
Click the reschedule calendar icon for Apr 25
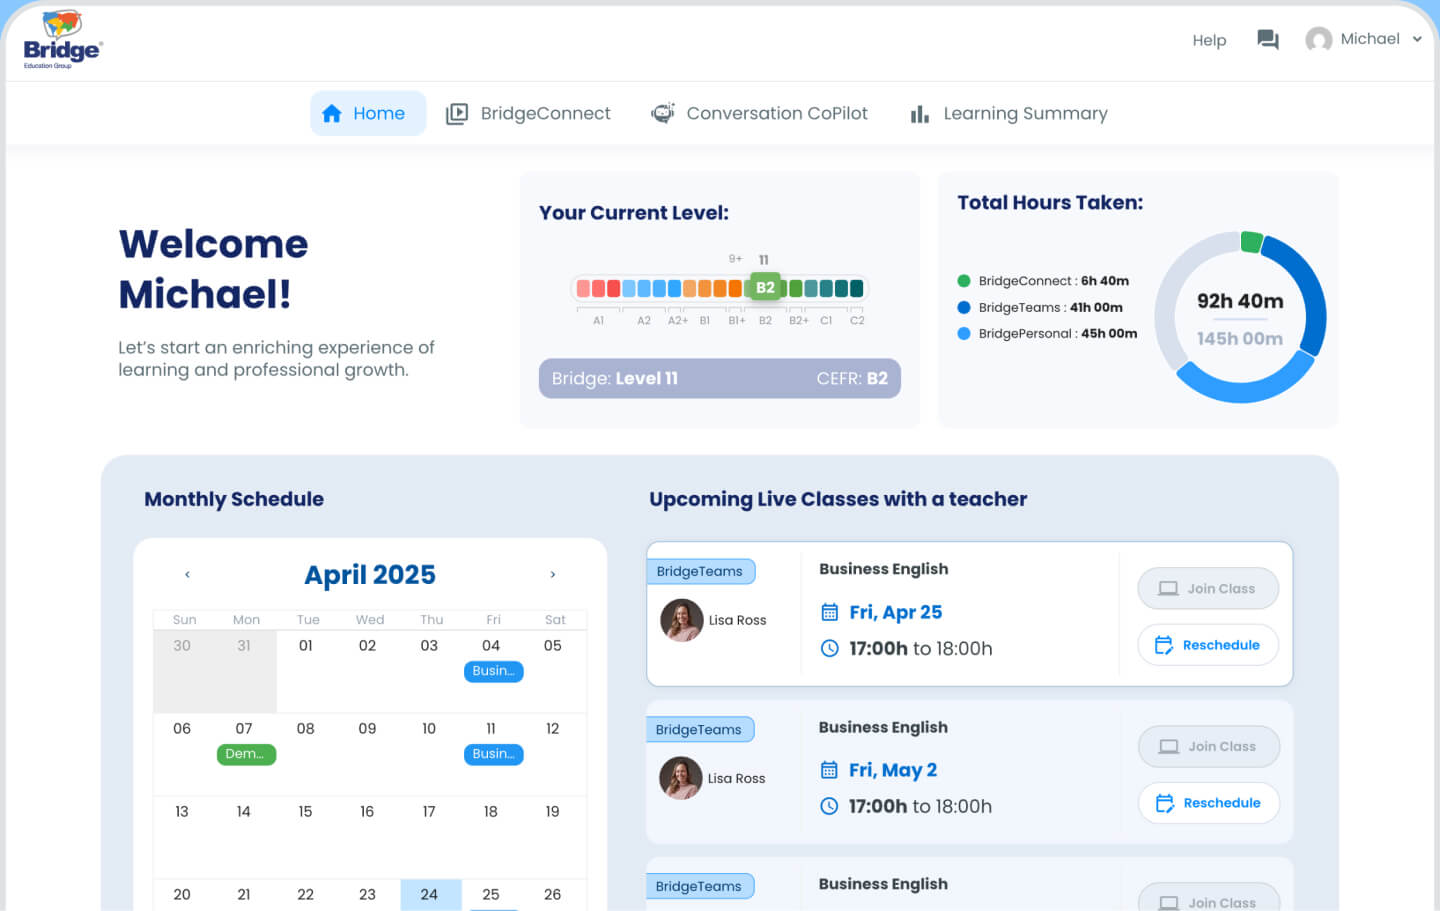pyautogui.click(x=1164, y=645)
